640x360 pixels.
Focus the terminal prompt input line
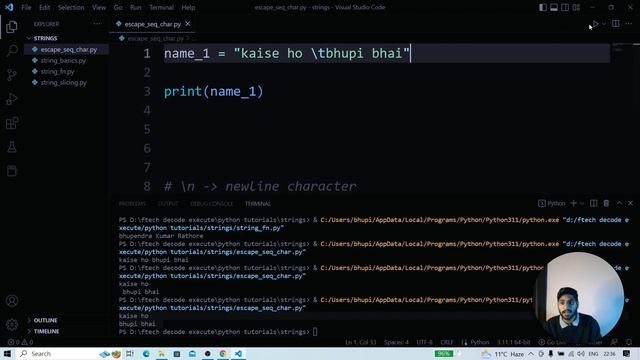point(315,332)
